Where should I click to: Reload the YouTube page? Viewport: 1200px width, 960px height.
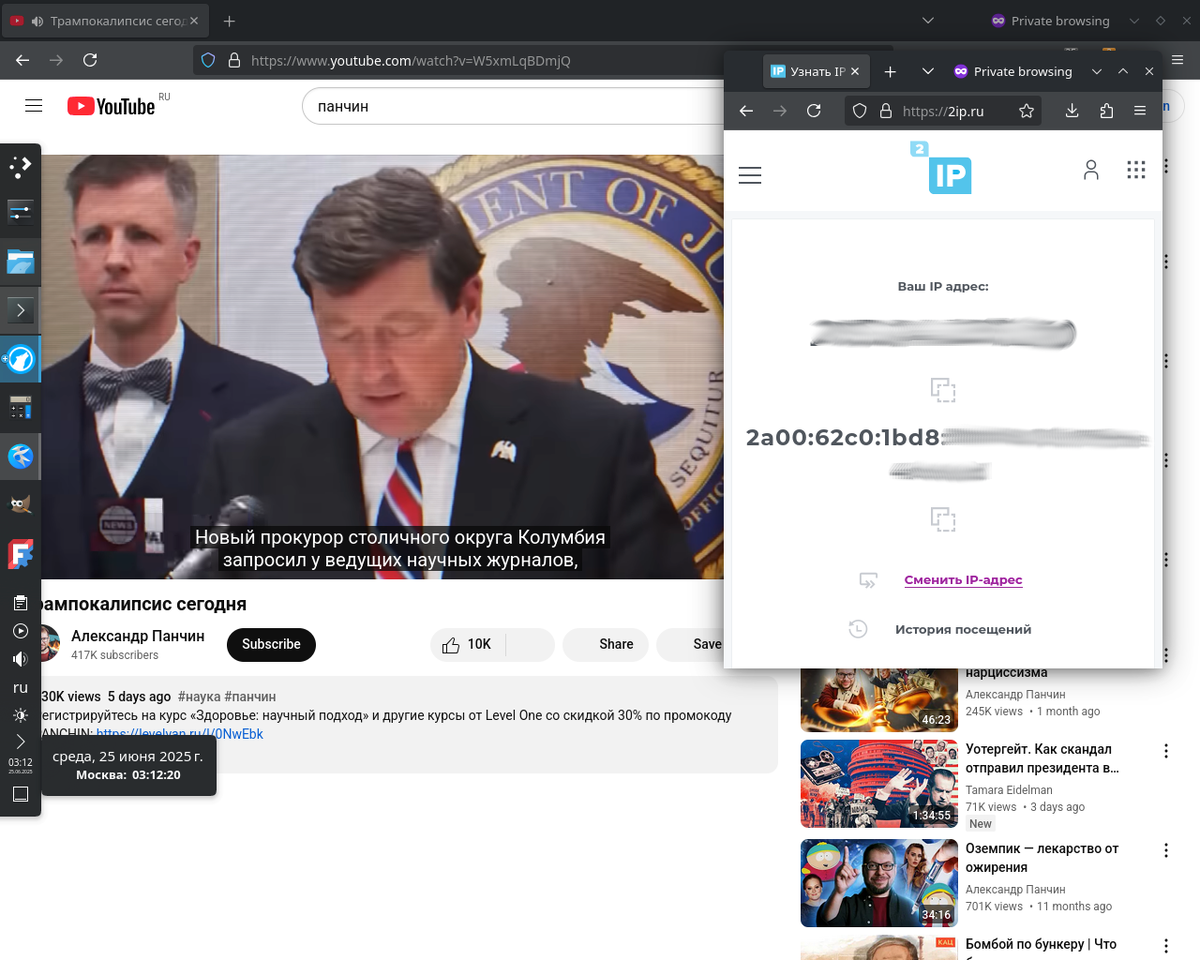coord(90,60)
